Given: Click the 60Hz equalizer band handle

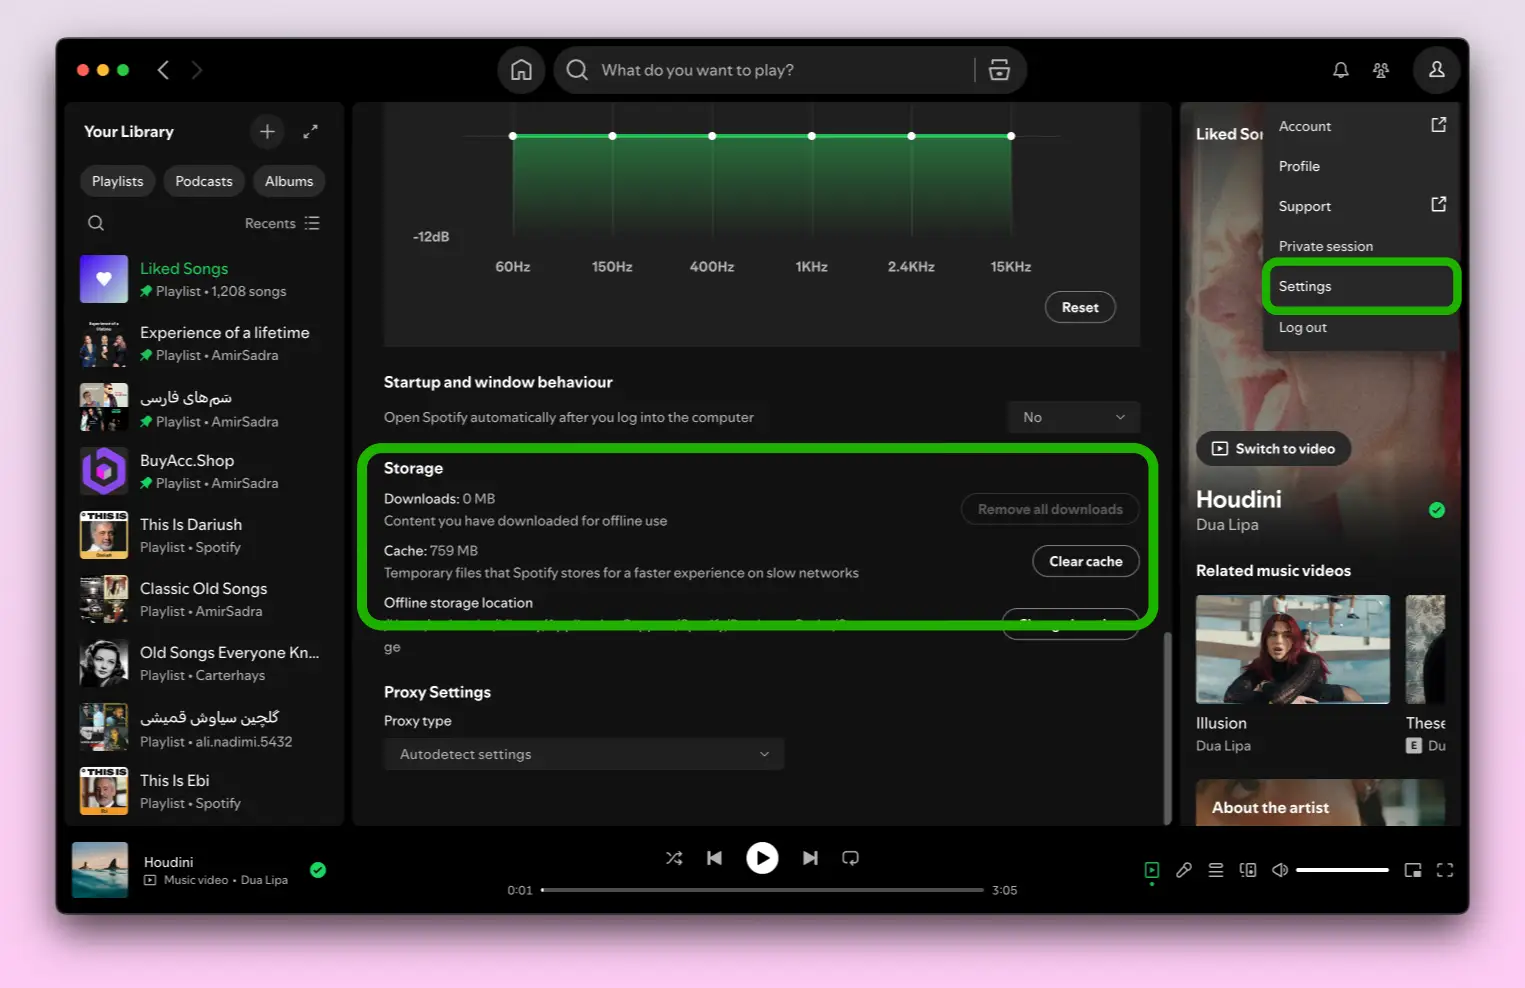Looking at the screenshot, I should coord(513,136).
